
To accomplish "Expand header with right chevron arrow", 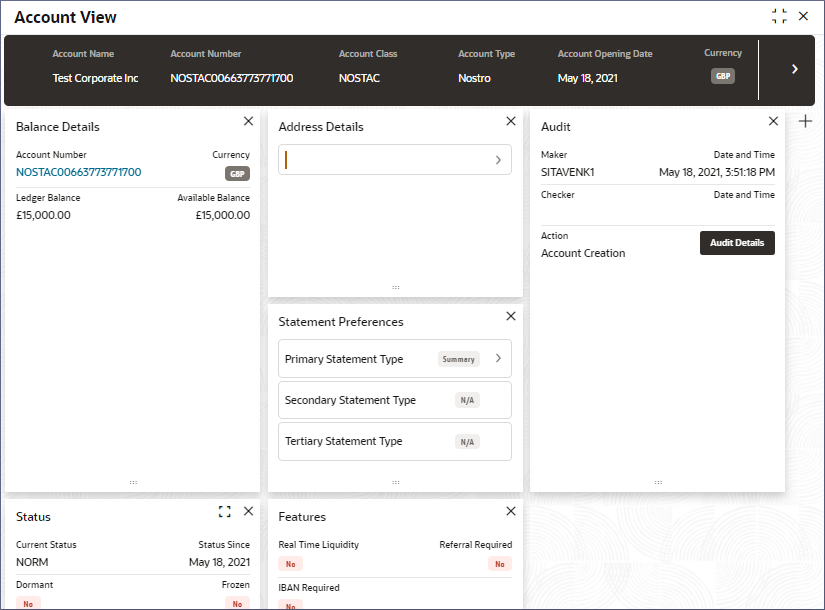I will (x=794, y=69).
